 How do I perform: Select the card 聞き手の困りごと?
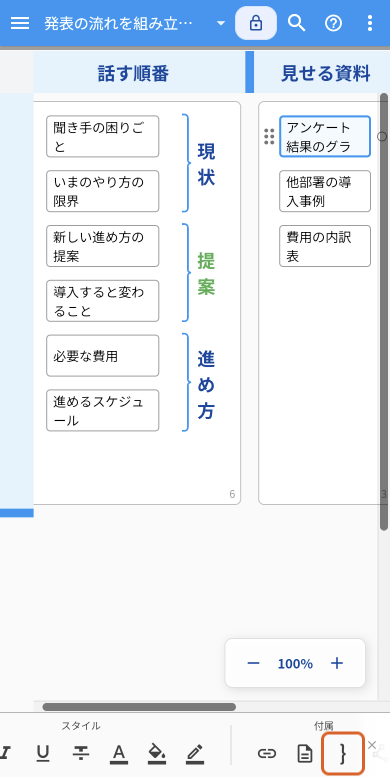(x=103, y=136)
